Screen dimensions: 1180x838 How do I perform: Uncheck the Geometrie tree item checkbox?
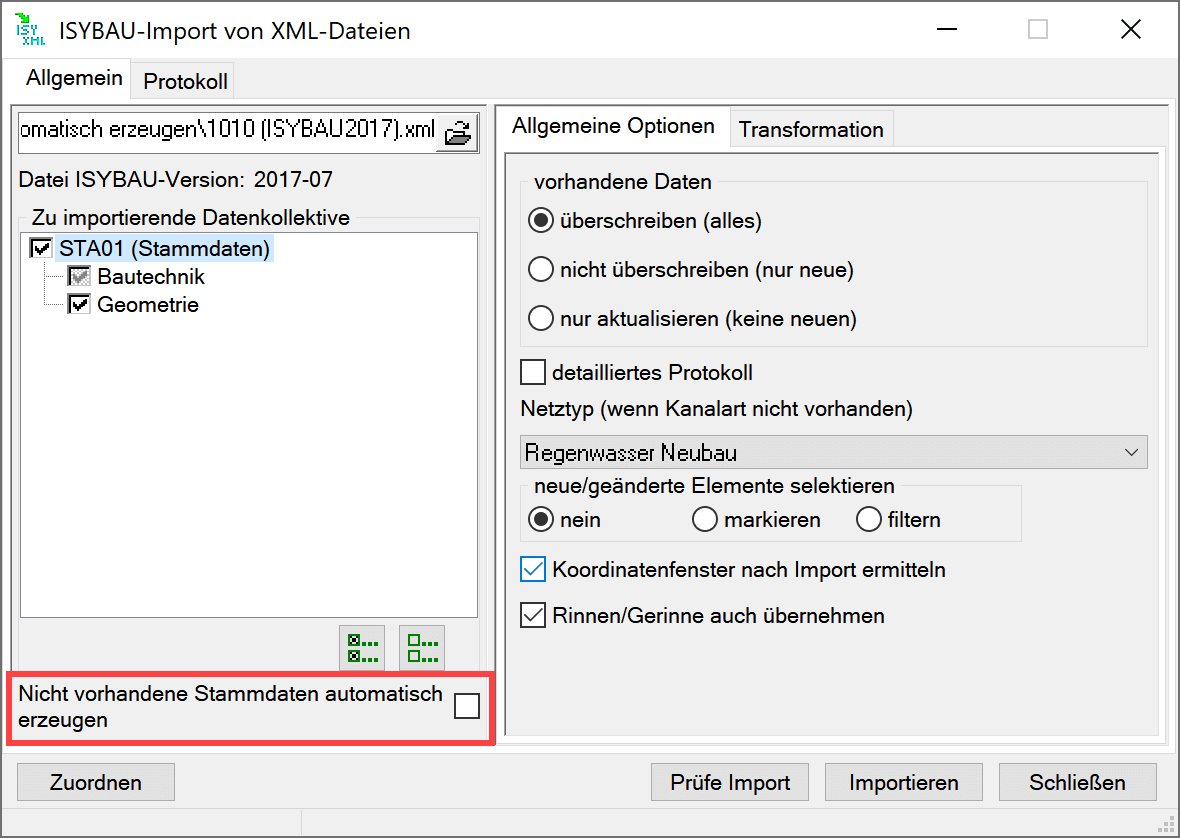tap(79, 305)
